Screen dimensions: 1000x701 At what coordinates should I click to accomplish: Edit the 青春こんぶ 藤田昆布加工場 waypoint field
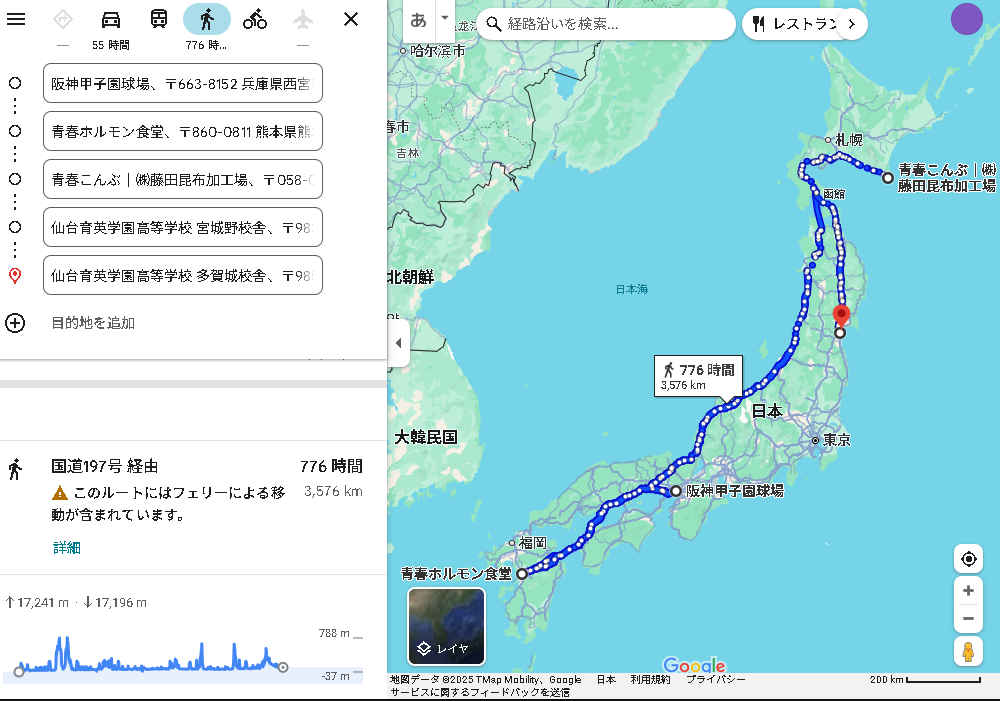pyautogui.click(x=183, y=179)
